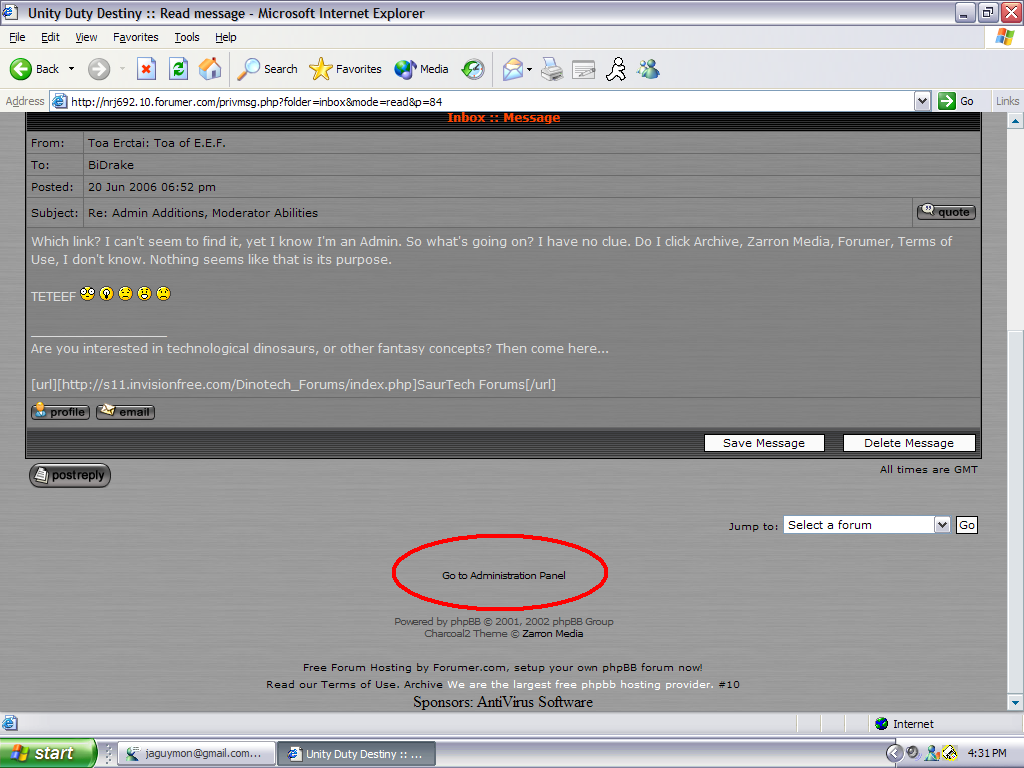Stop page loading with red X icon
Screen dimensions: 1024x768
146,69
